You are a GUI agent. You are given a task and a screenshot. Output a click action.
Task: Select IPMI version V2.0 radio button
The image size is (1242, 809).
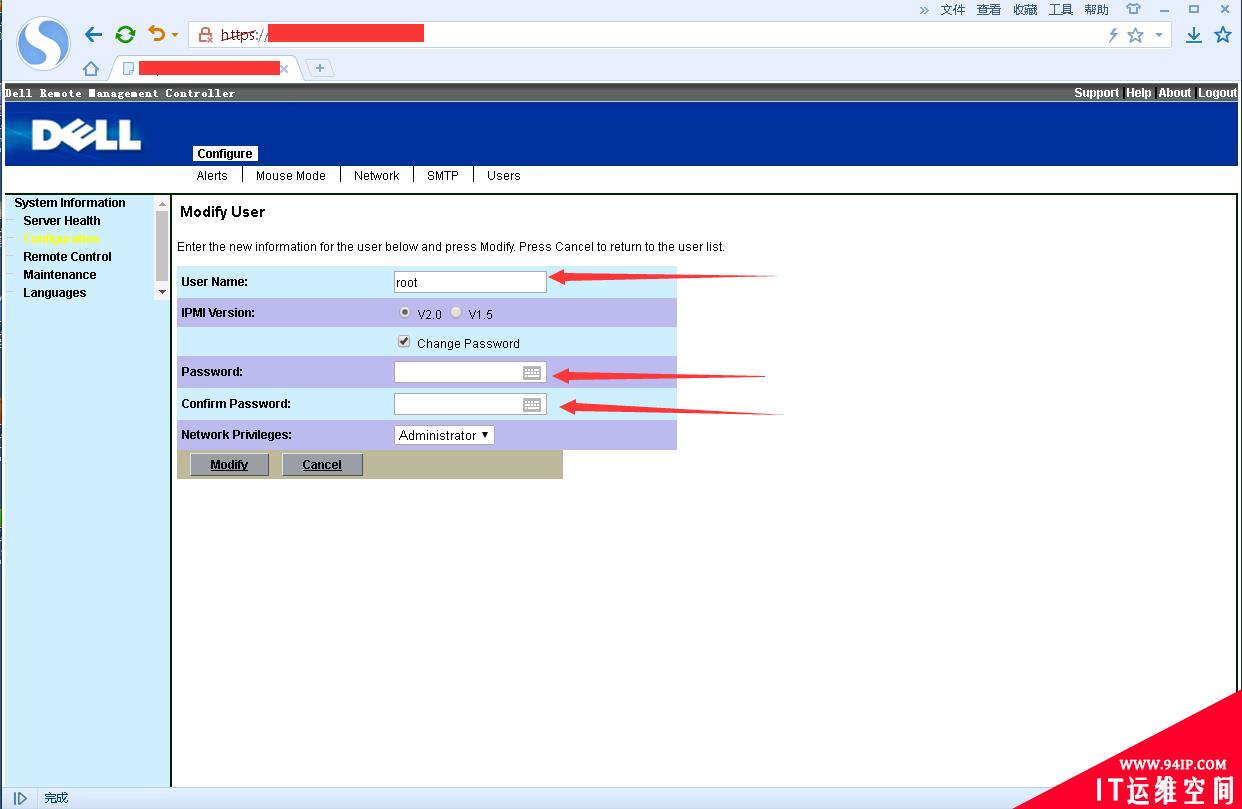tap(405, 312)
